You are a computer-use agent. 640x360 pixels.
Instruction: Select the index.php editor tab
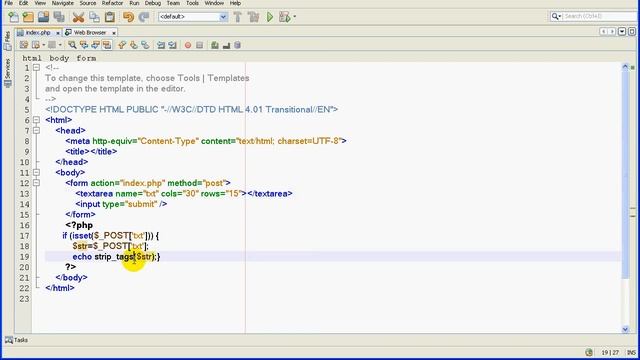[38, 32]
